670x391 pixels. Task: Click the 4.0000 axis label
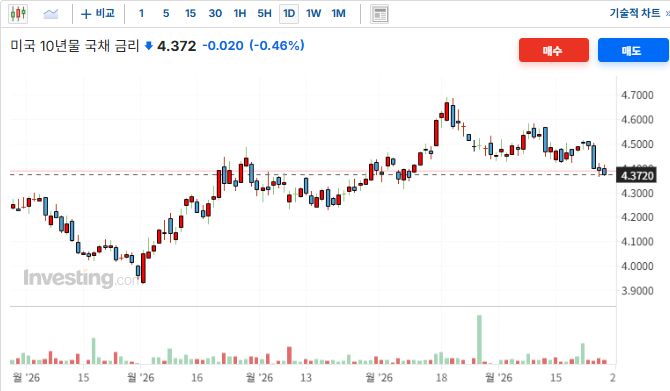637,266
